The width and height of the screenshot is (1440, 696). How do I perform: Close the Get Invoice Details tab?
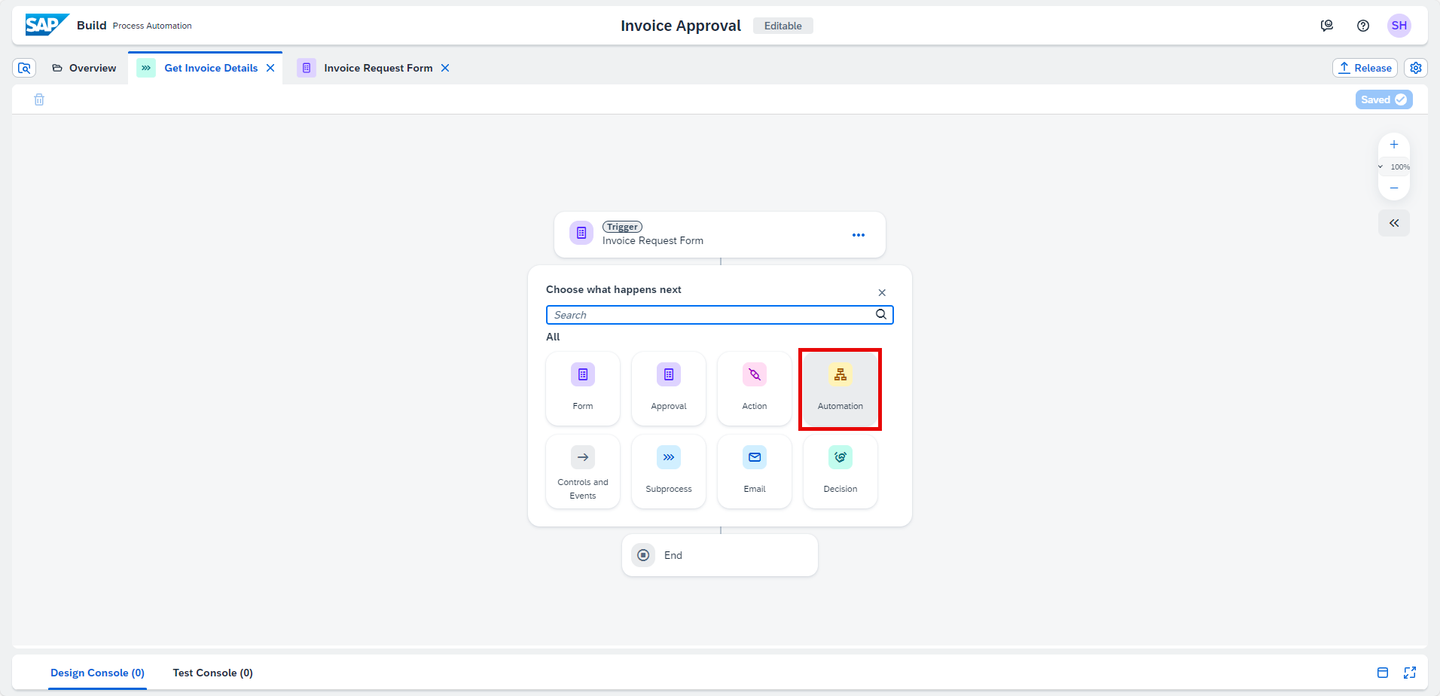point(270,68)
